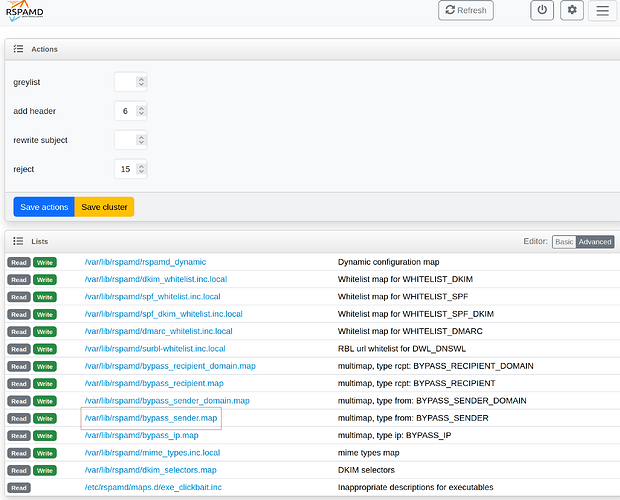Adjust the greylist value stepper arrows
Screen dimensions: 620x500
point(141,82)
